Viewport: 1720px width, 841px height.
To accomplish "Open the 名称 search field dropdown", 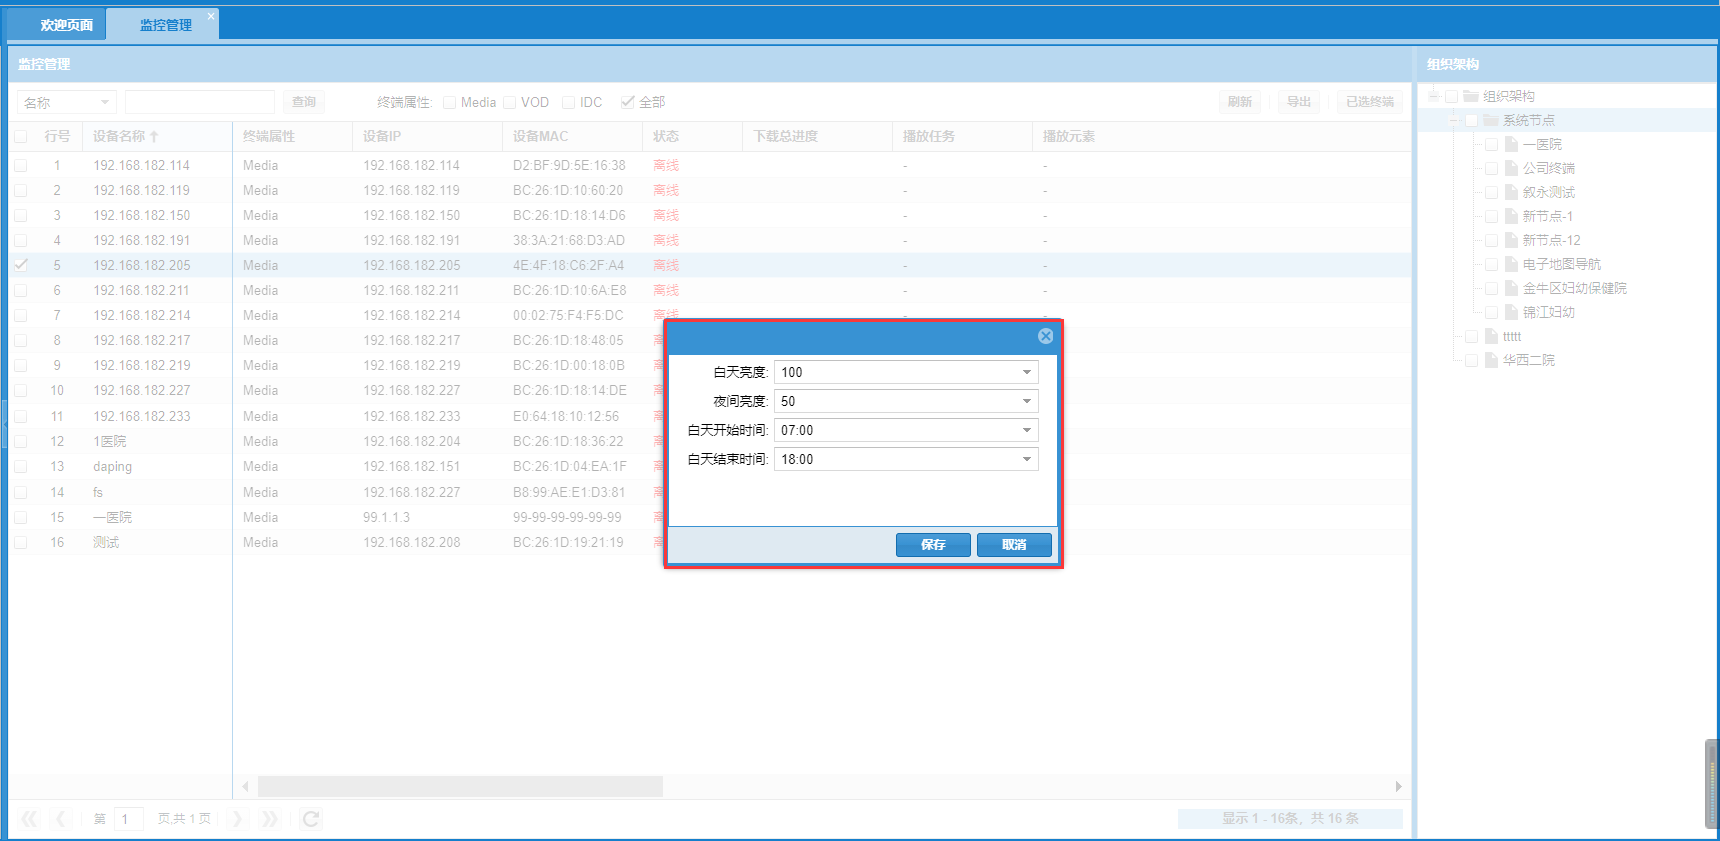I will pyautogui.click(x=105, y=102).
